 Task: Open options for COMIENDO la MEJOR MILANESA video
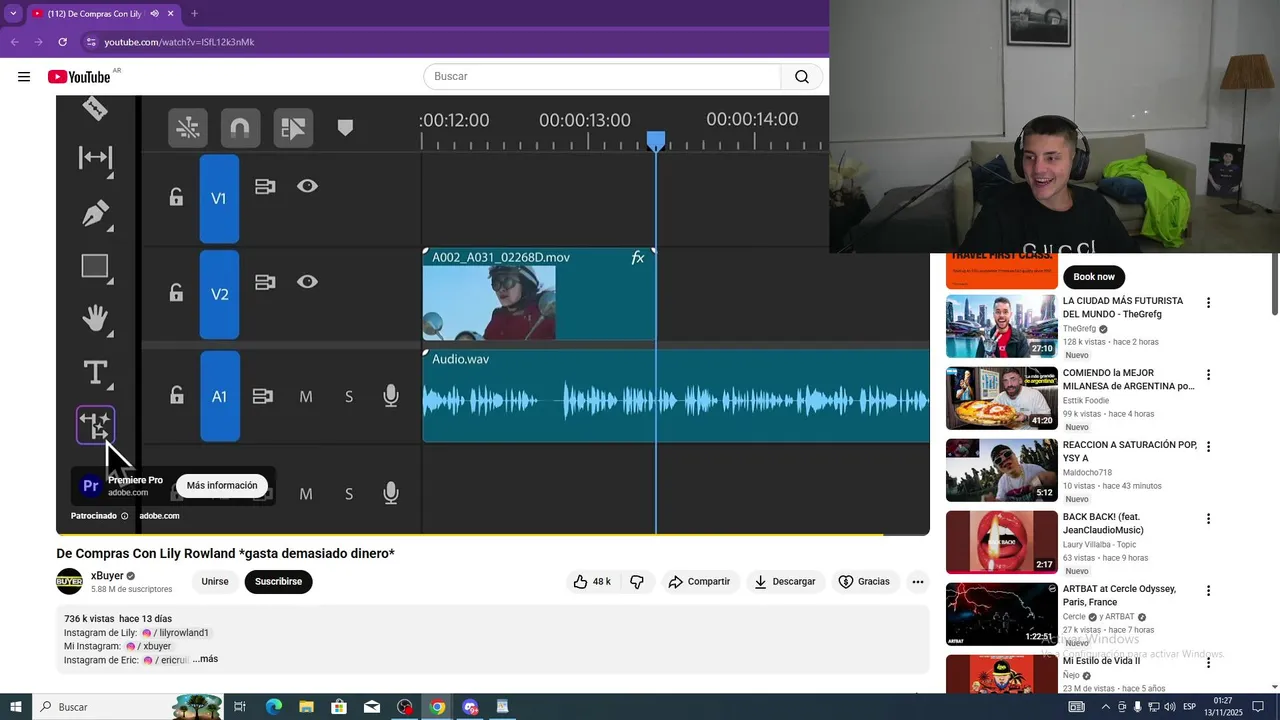click(1208, 375)
